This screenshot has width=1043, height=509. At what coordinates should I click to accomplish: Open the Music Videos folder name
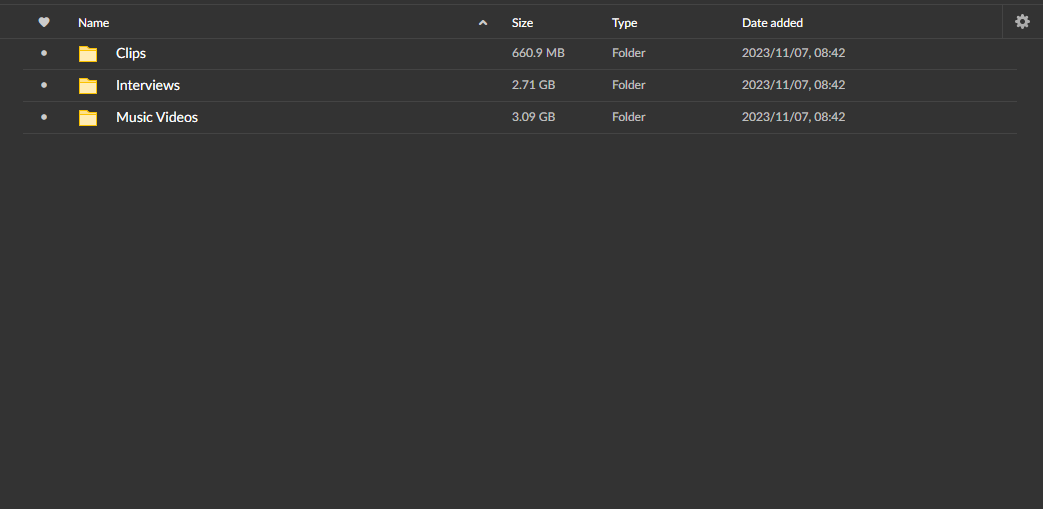(x=157, y=117)
